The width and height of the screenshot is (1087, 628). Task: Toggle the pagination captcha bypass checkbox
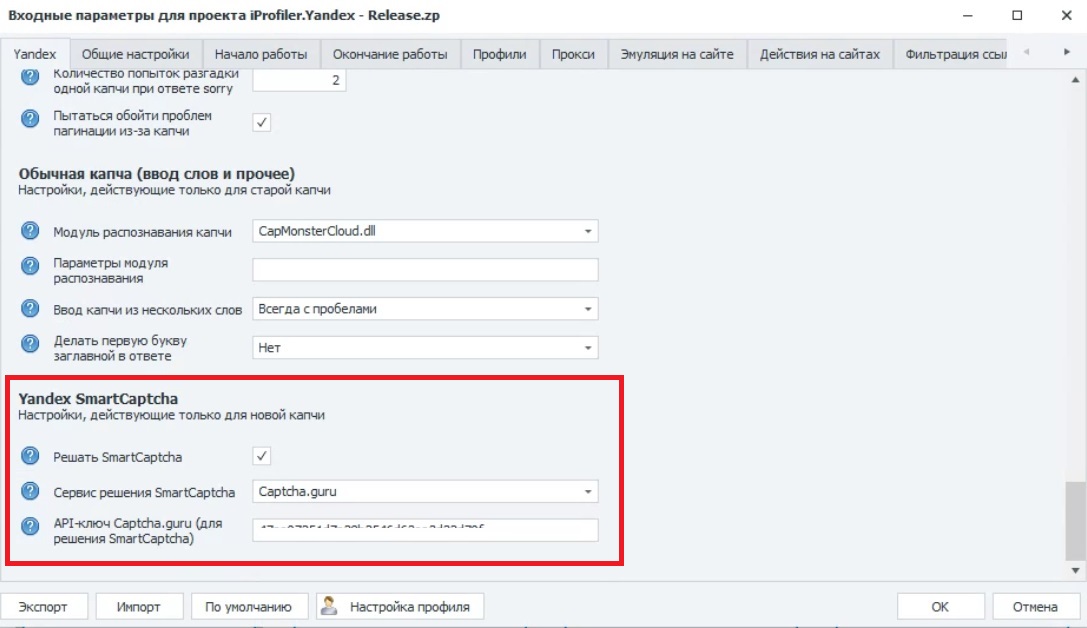coord(261,123)
